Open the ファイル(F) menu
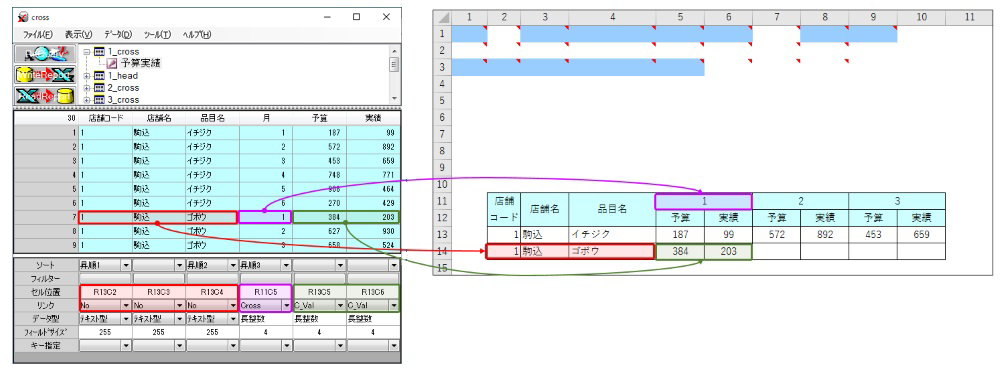The width and height of the screenshot is (1000, 375). coord(38,34)
